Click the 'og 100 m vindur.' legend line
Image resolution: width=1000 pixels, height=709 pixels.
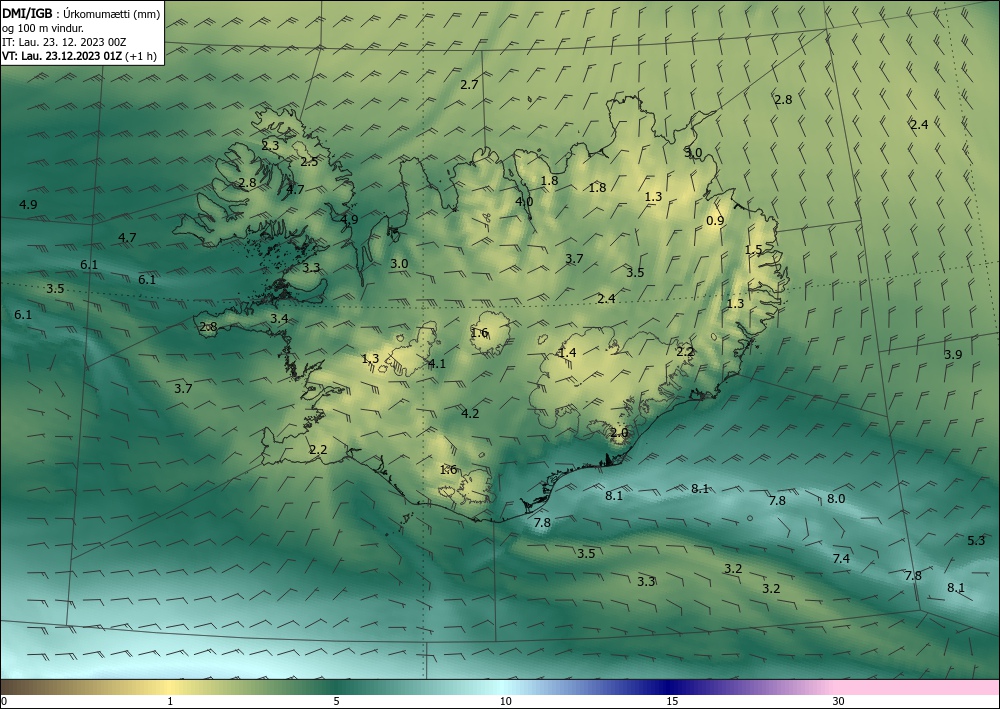click(x=43, y=28)
